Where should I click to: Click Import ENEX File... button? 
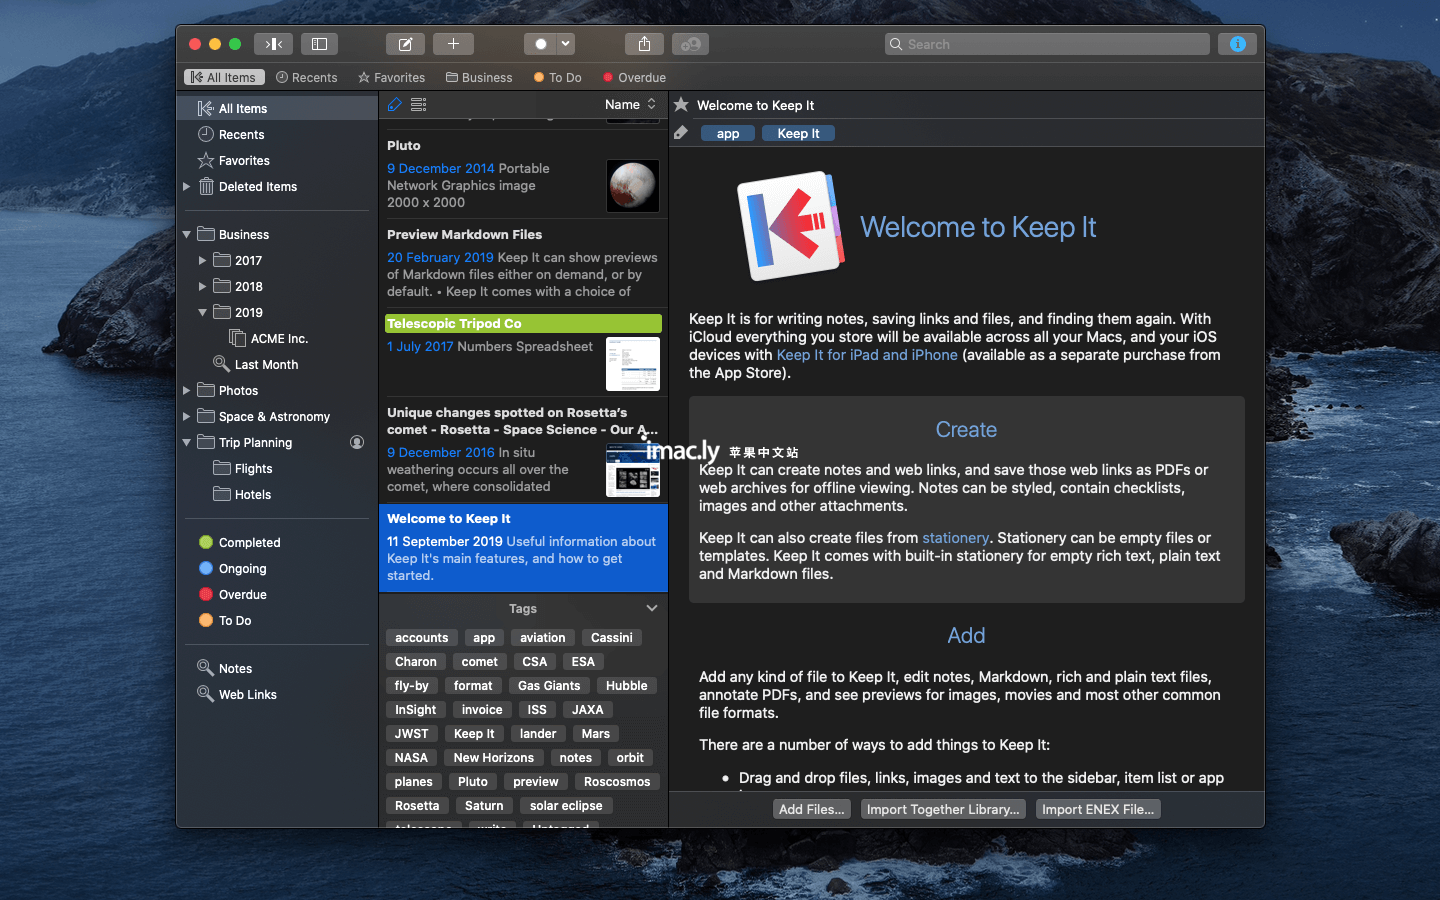[1098, 809]
